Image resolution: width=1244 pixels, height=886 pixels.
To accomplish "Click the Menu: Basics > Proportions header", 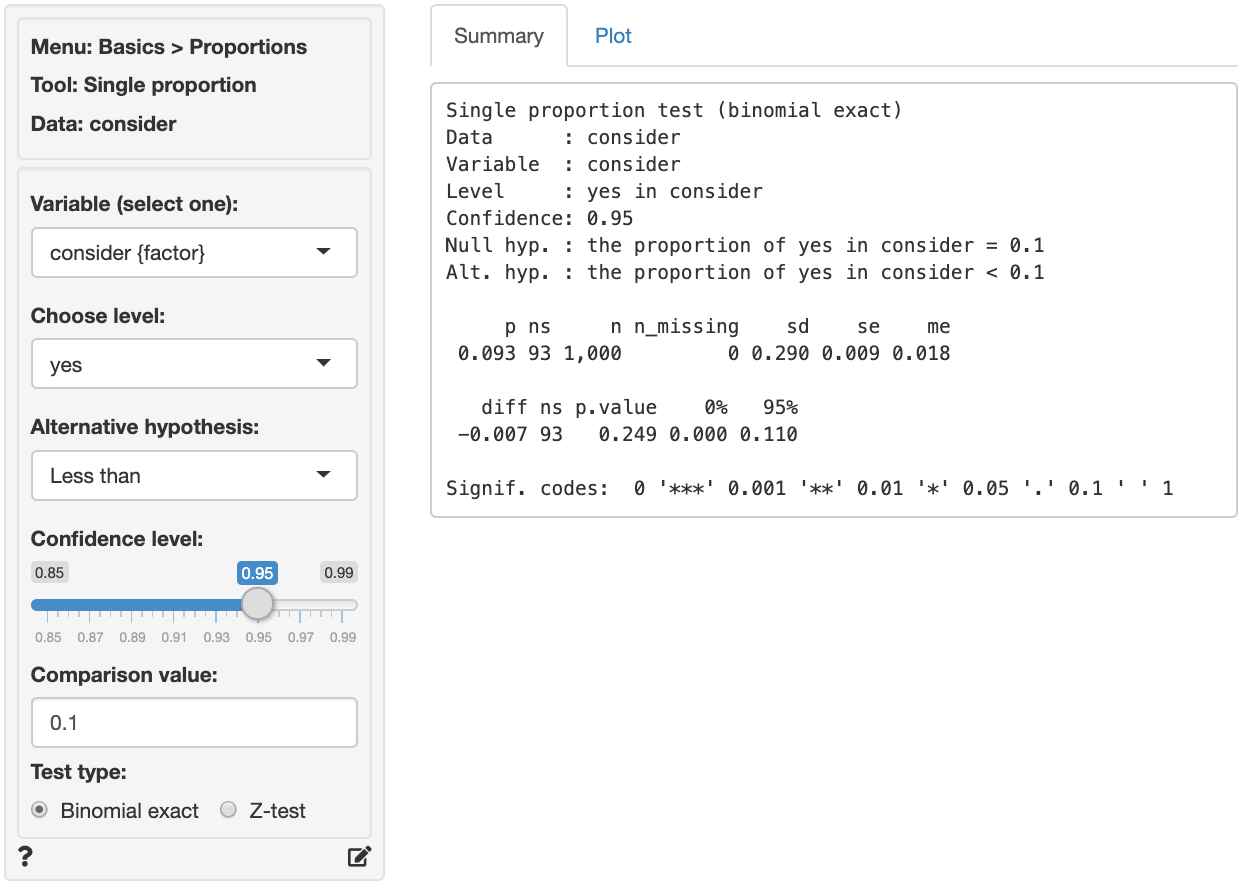I will [169, 47].
